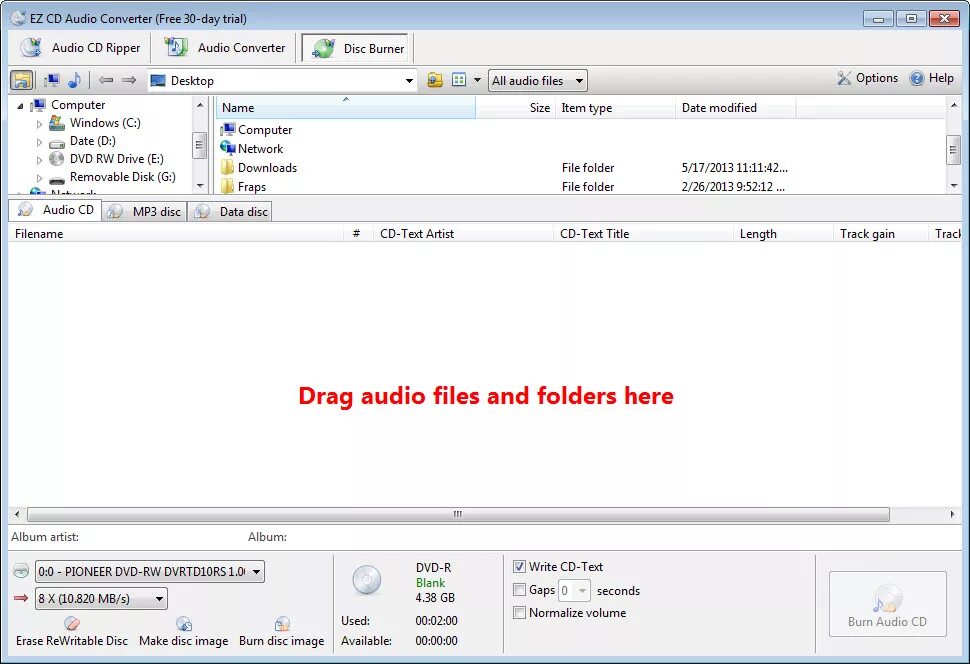Click the disc drive icon beside drive selector
The image size is (970, 664).
[21, 571]
